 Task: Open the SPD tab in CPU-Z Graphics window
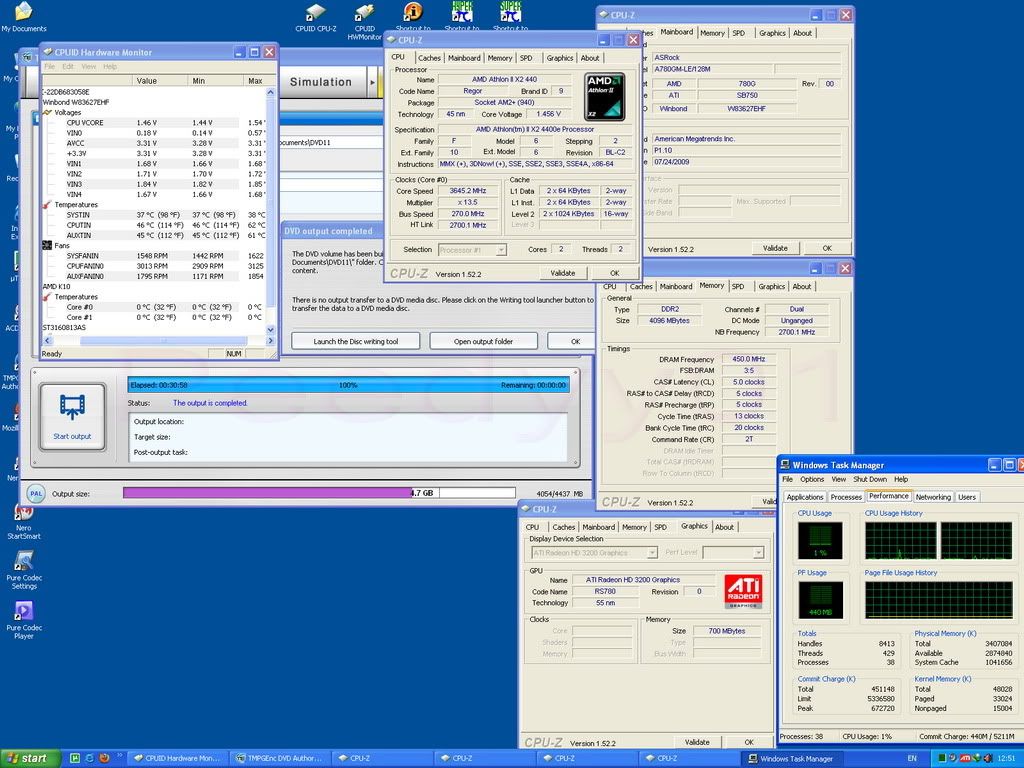click(x=660, y=527)
